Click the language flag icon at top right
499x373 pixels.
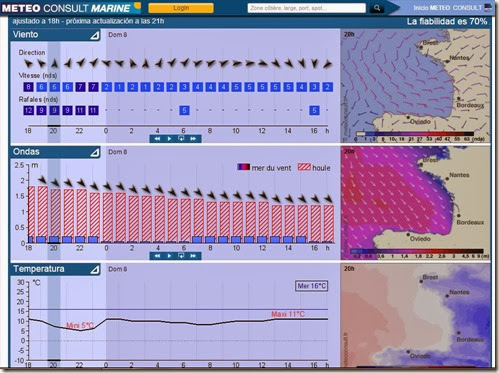coord(489,8)
